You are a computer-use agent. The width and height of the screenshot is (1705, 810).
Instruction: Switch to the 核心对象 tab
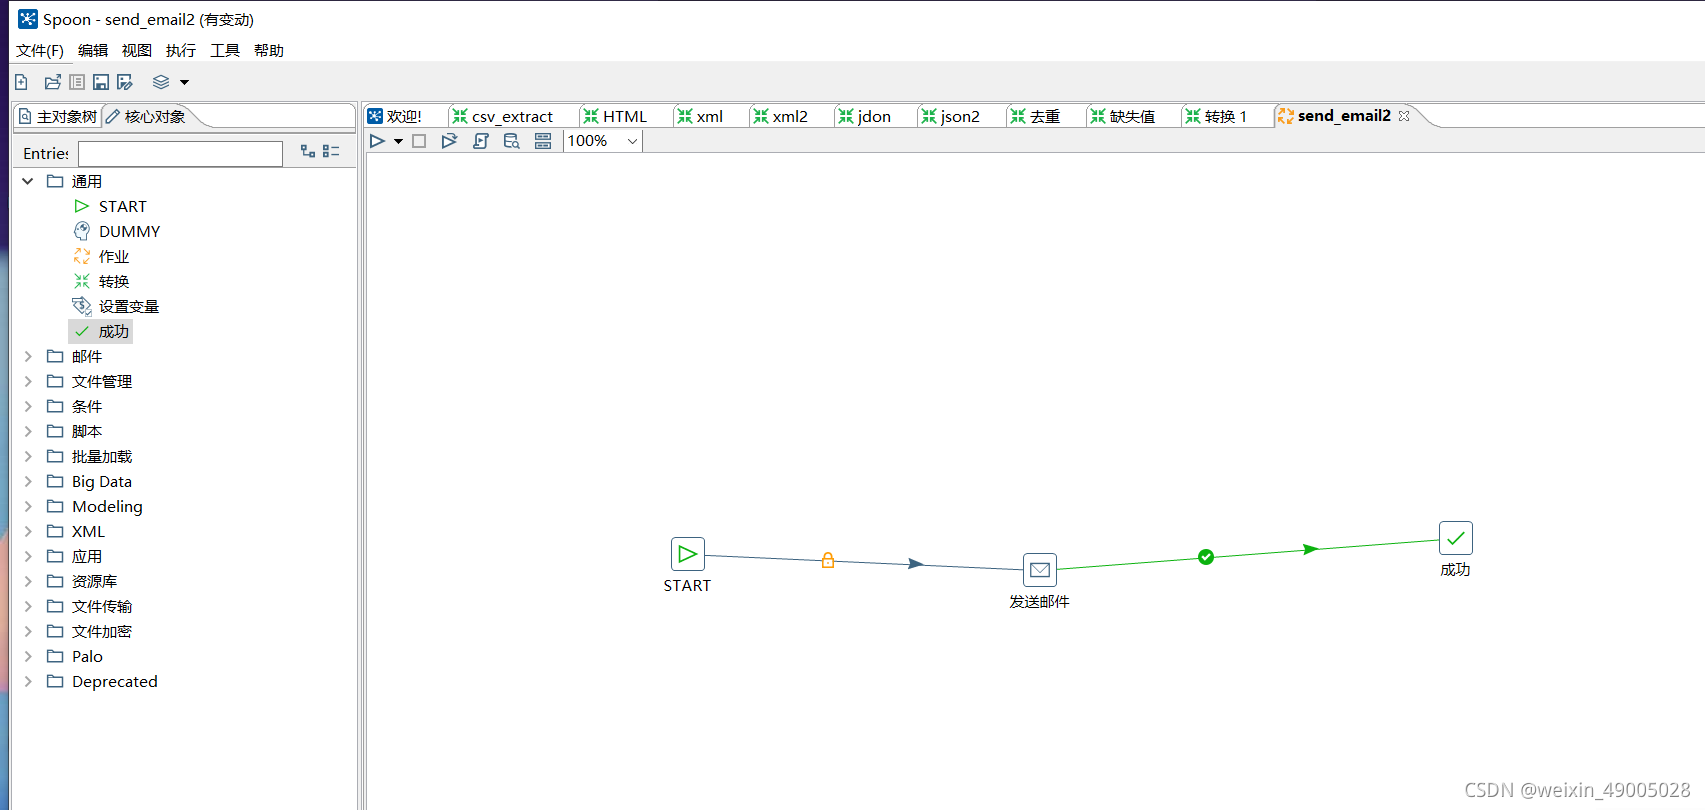(x=146, y=117)
